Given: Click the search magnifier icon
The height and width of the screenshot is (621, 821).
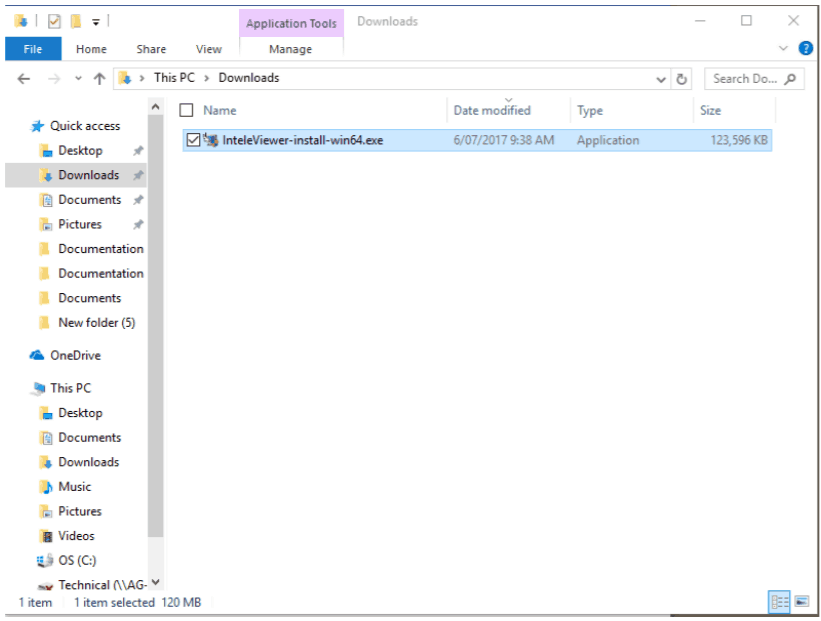Looking at the screenshot, I should coord(790,79).
